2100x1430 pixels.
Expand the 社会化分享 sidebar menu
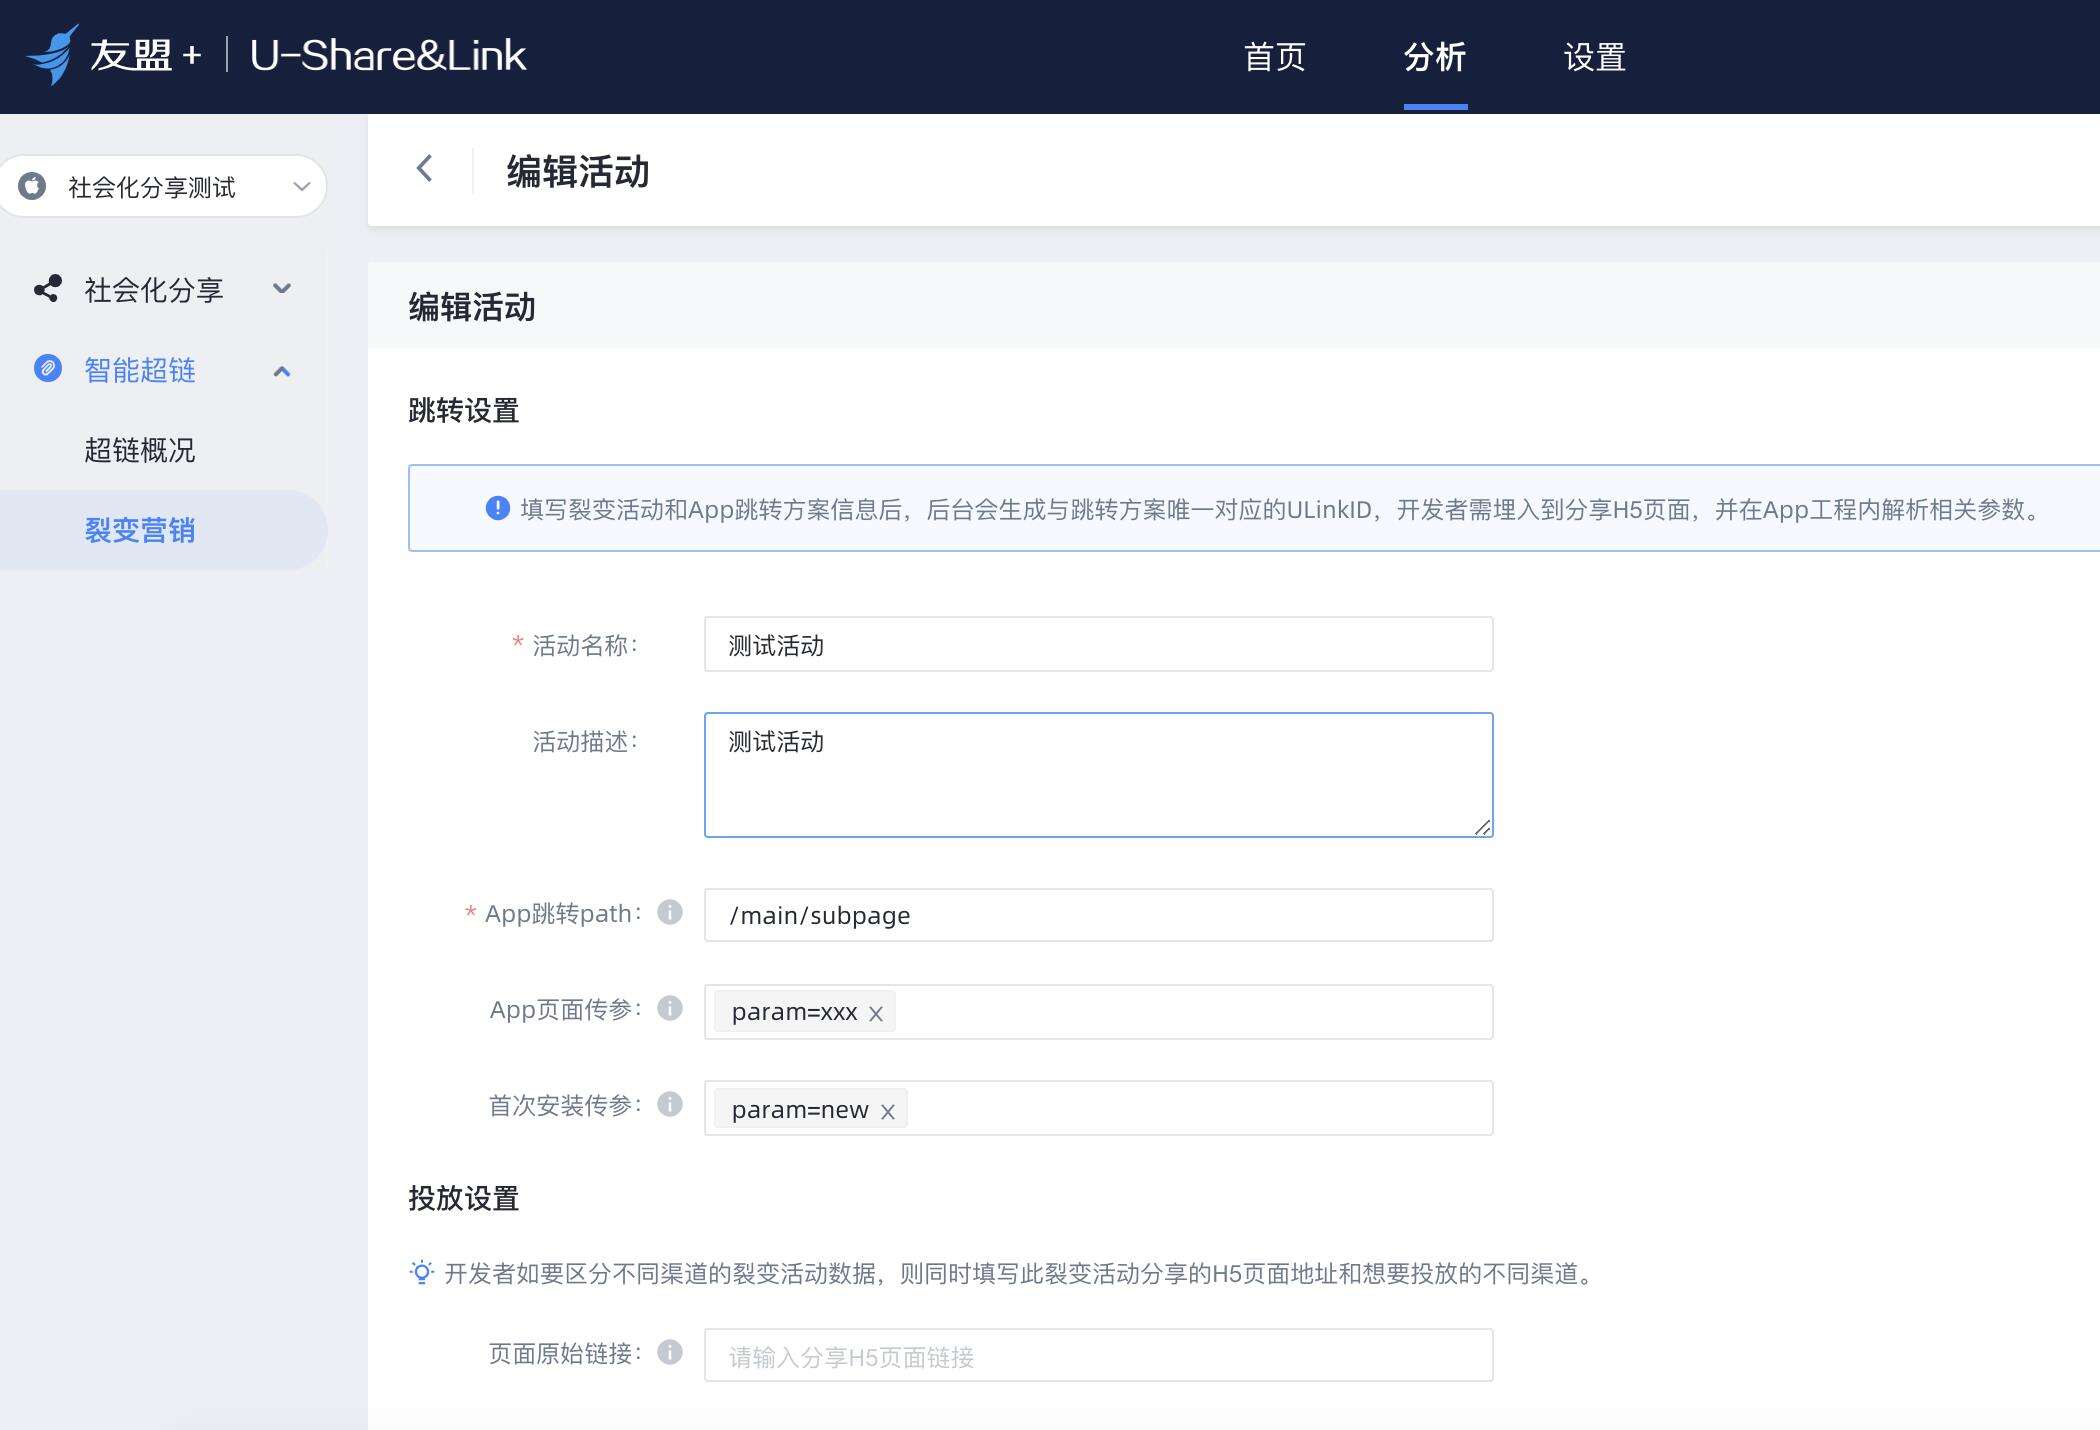click(282, 289)
